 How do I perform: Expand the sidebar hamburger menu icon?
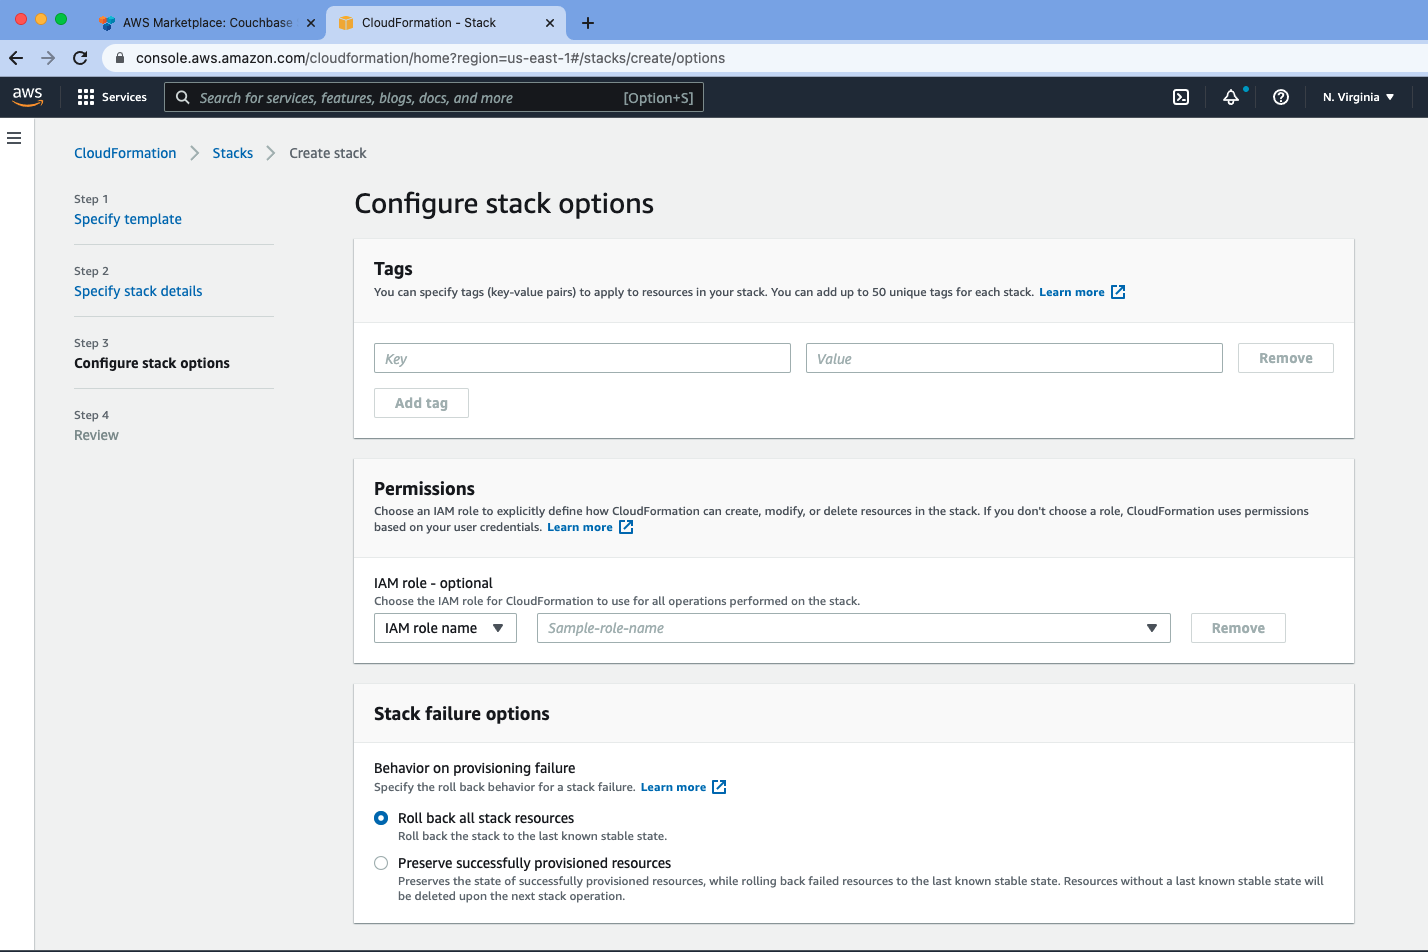(14, 138)
